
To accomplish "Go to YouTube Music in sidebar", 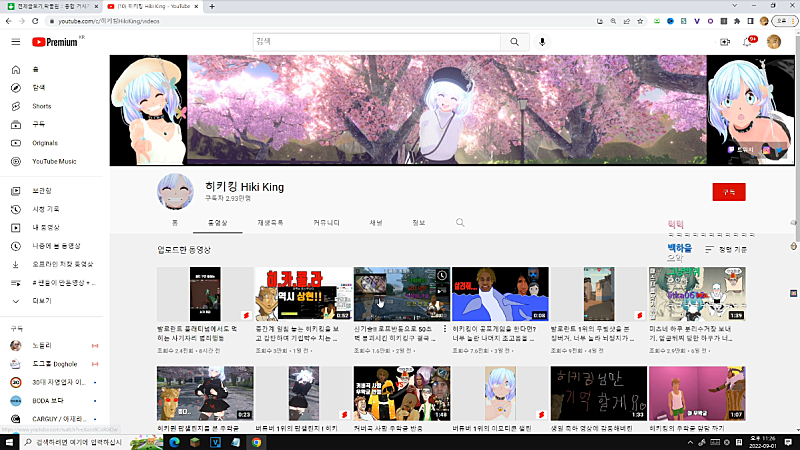I will click(53, 161).
